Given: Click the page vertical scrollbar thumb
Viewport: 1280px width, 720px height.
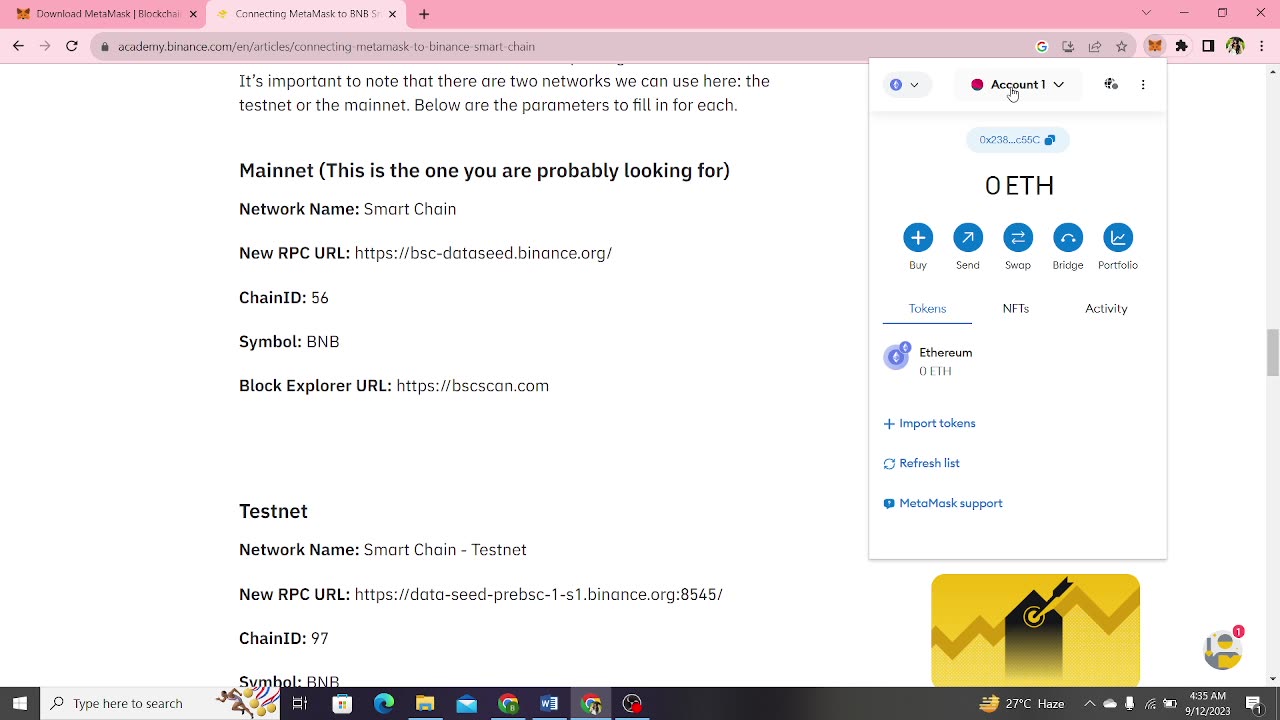Looking at the screenshot, I should [1272, 352].
